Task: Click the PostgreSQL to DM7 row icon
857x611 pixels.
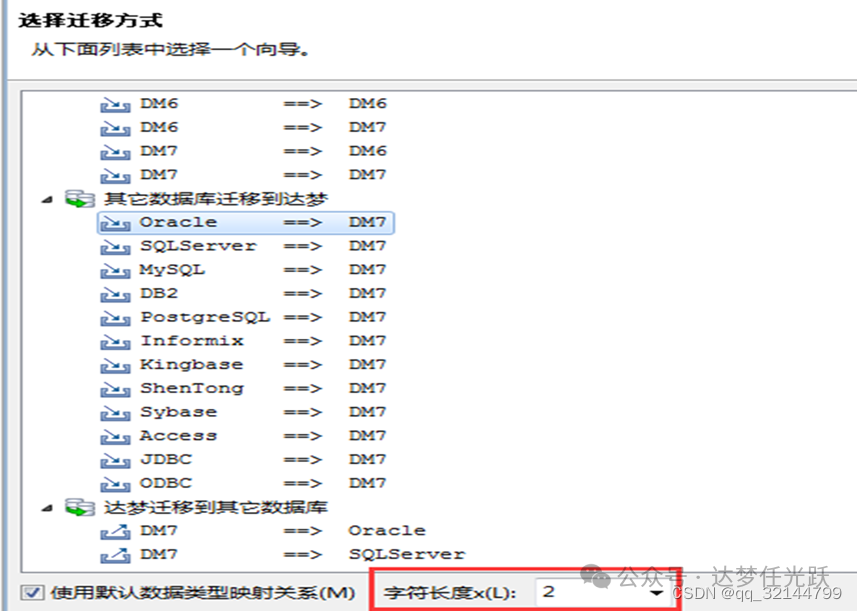Action: click(115, 318)
